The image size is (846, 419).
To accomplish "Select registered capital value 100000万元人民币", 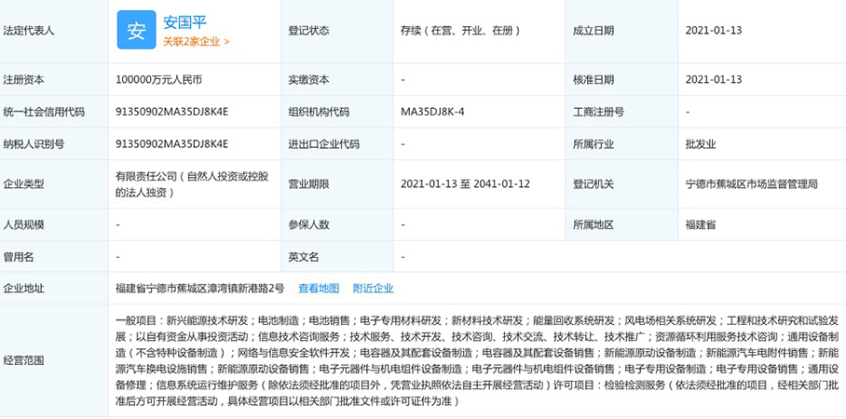I will coord(159,80).
